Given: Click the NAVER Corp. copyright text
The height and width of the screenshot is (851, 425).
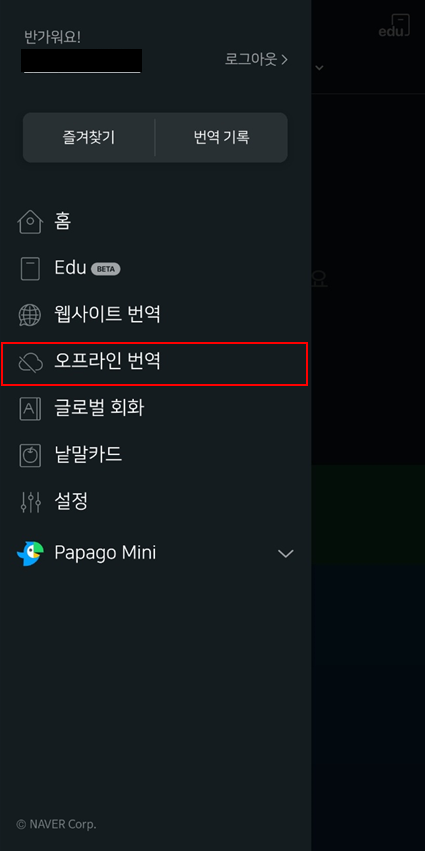Looking at the screenshot, I should 56,824.
